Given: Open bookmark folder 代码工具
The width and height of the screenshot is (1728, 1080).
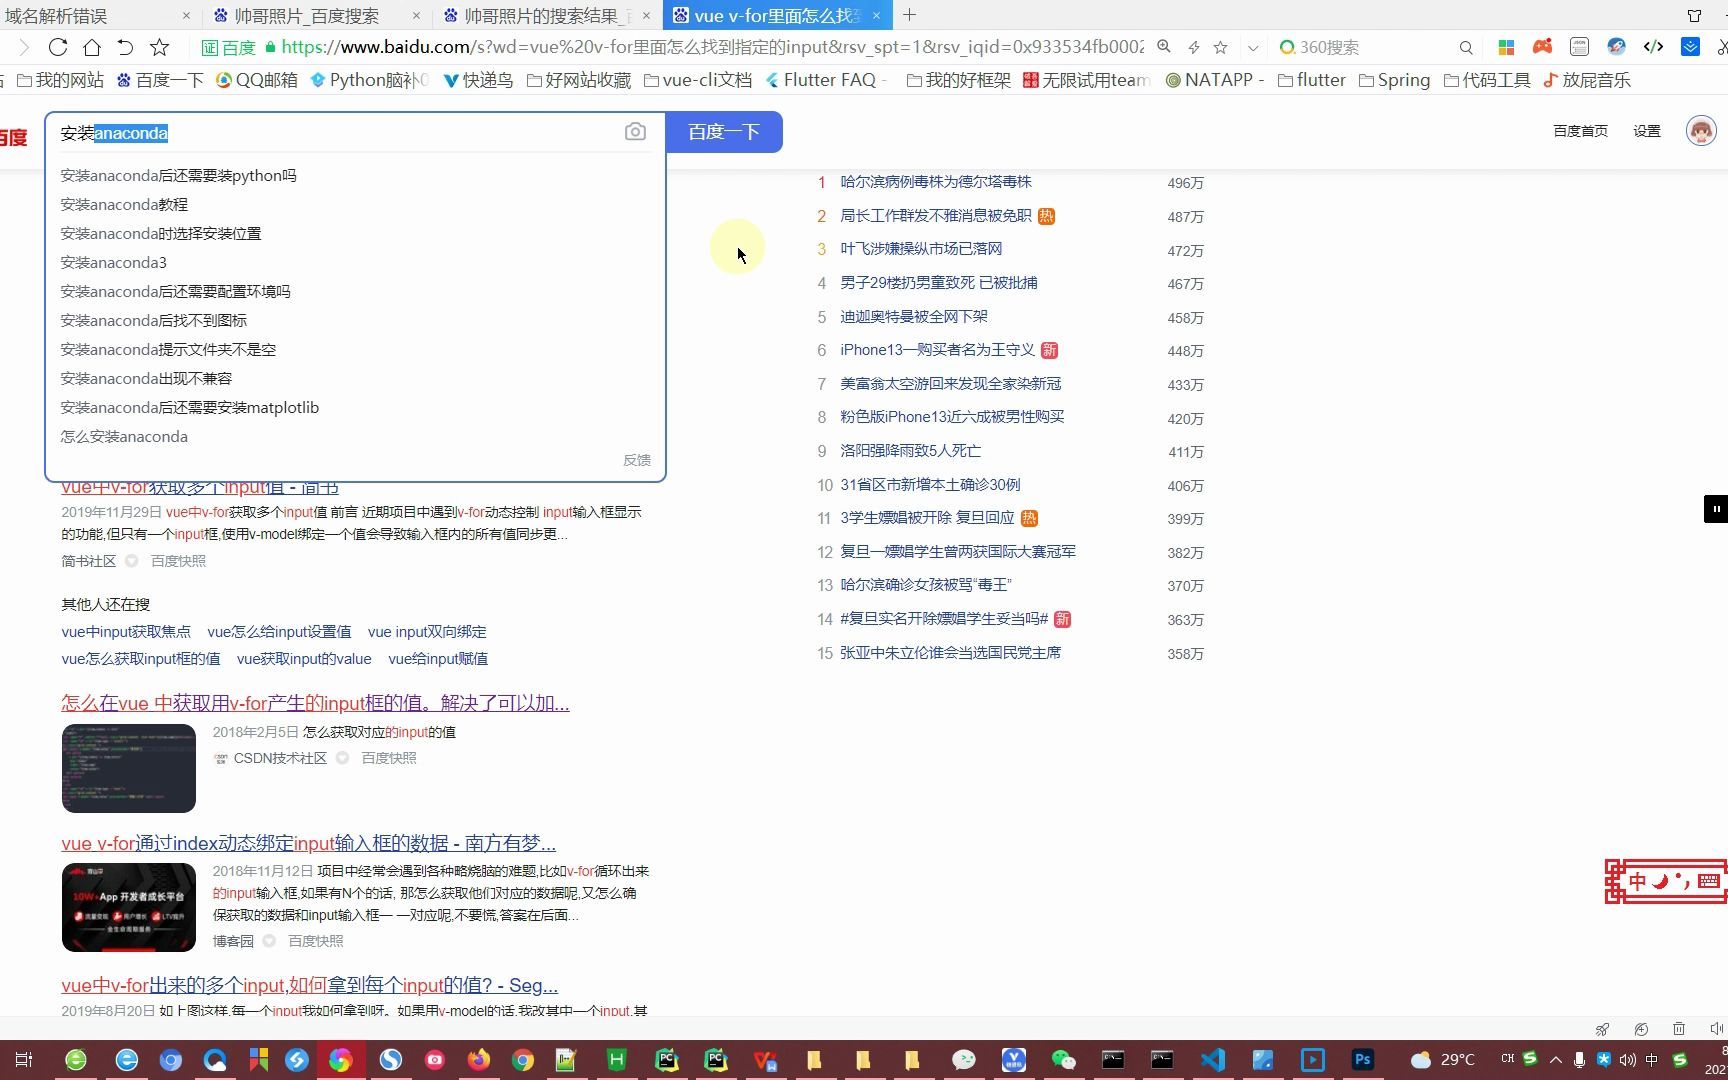Looking at the screenshot, I should pyautogui.click(x=1487, y=80).
